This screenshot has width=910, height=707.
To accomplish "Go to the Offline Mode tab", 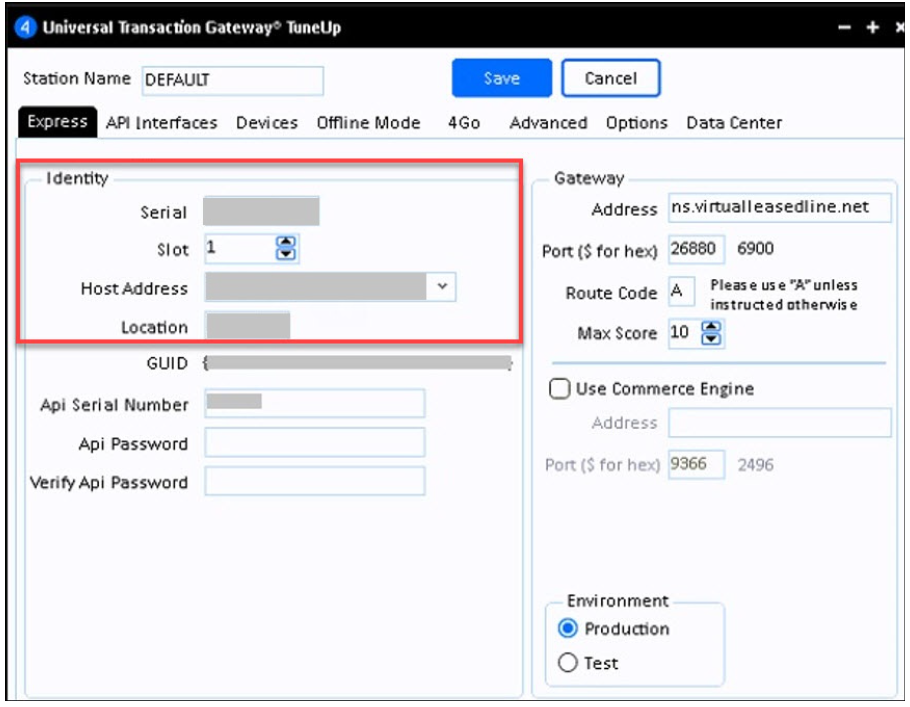I will [x=368, y=123].
